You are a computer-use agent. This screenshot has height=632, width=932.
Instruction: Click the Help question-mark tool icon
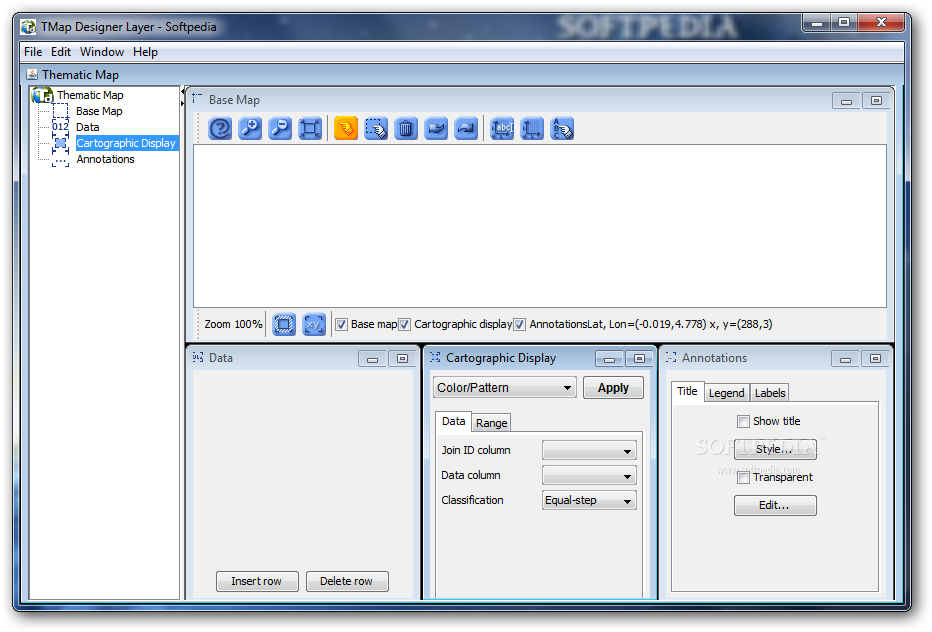pos(220,128)
